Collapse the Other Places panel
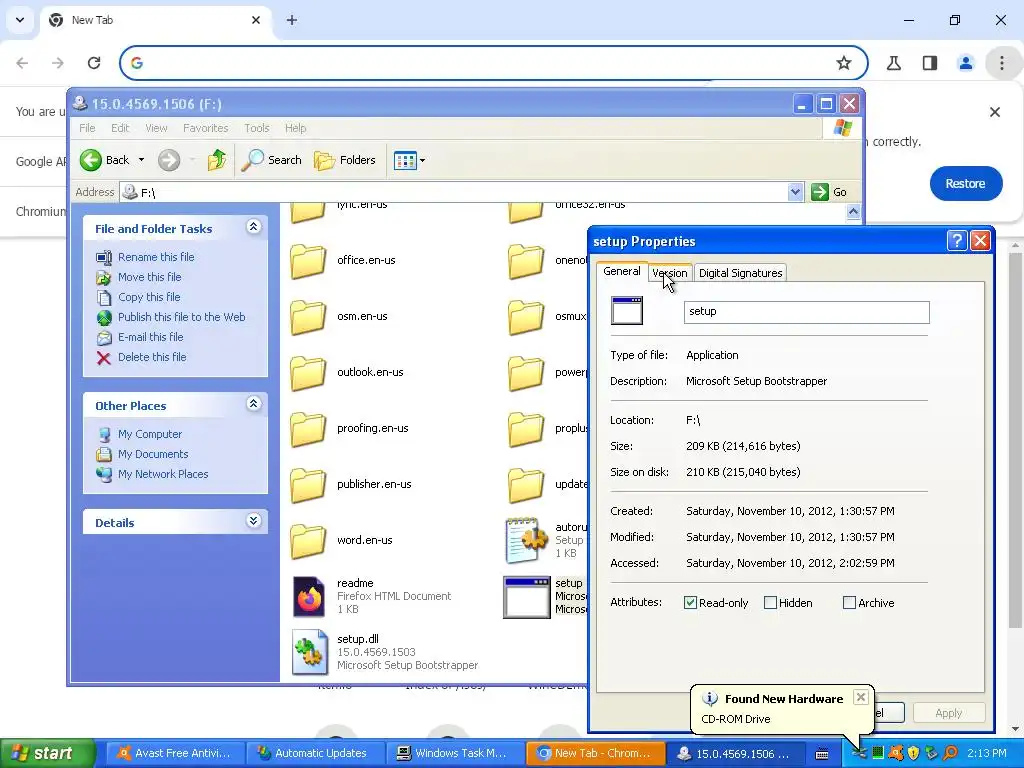 253,404
